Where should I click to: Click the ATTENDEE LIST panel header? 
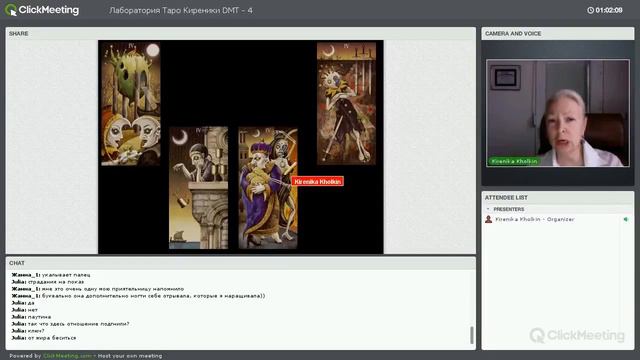pos(558,198)
